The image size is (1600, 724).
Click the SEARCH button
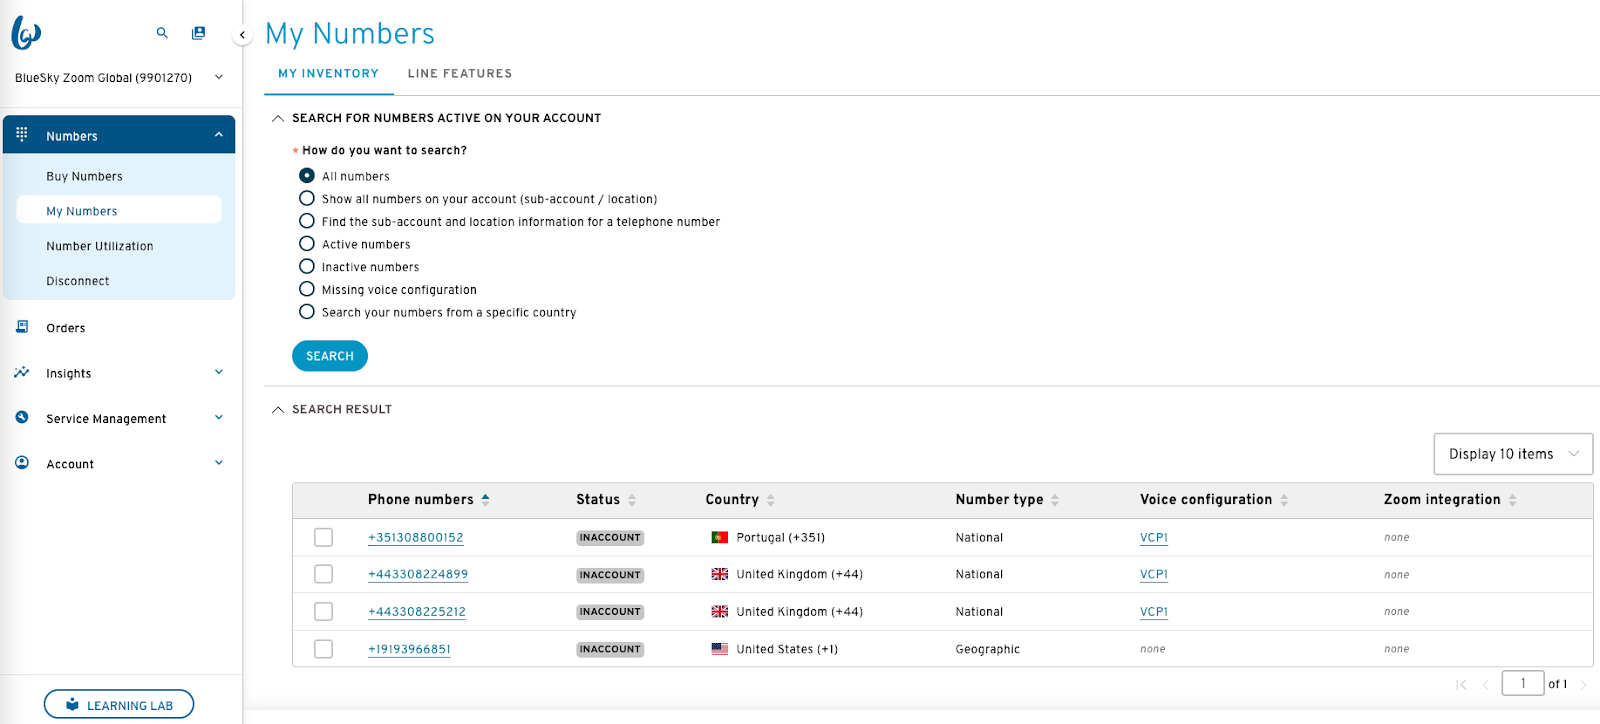click(x=330, y=356)
